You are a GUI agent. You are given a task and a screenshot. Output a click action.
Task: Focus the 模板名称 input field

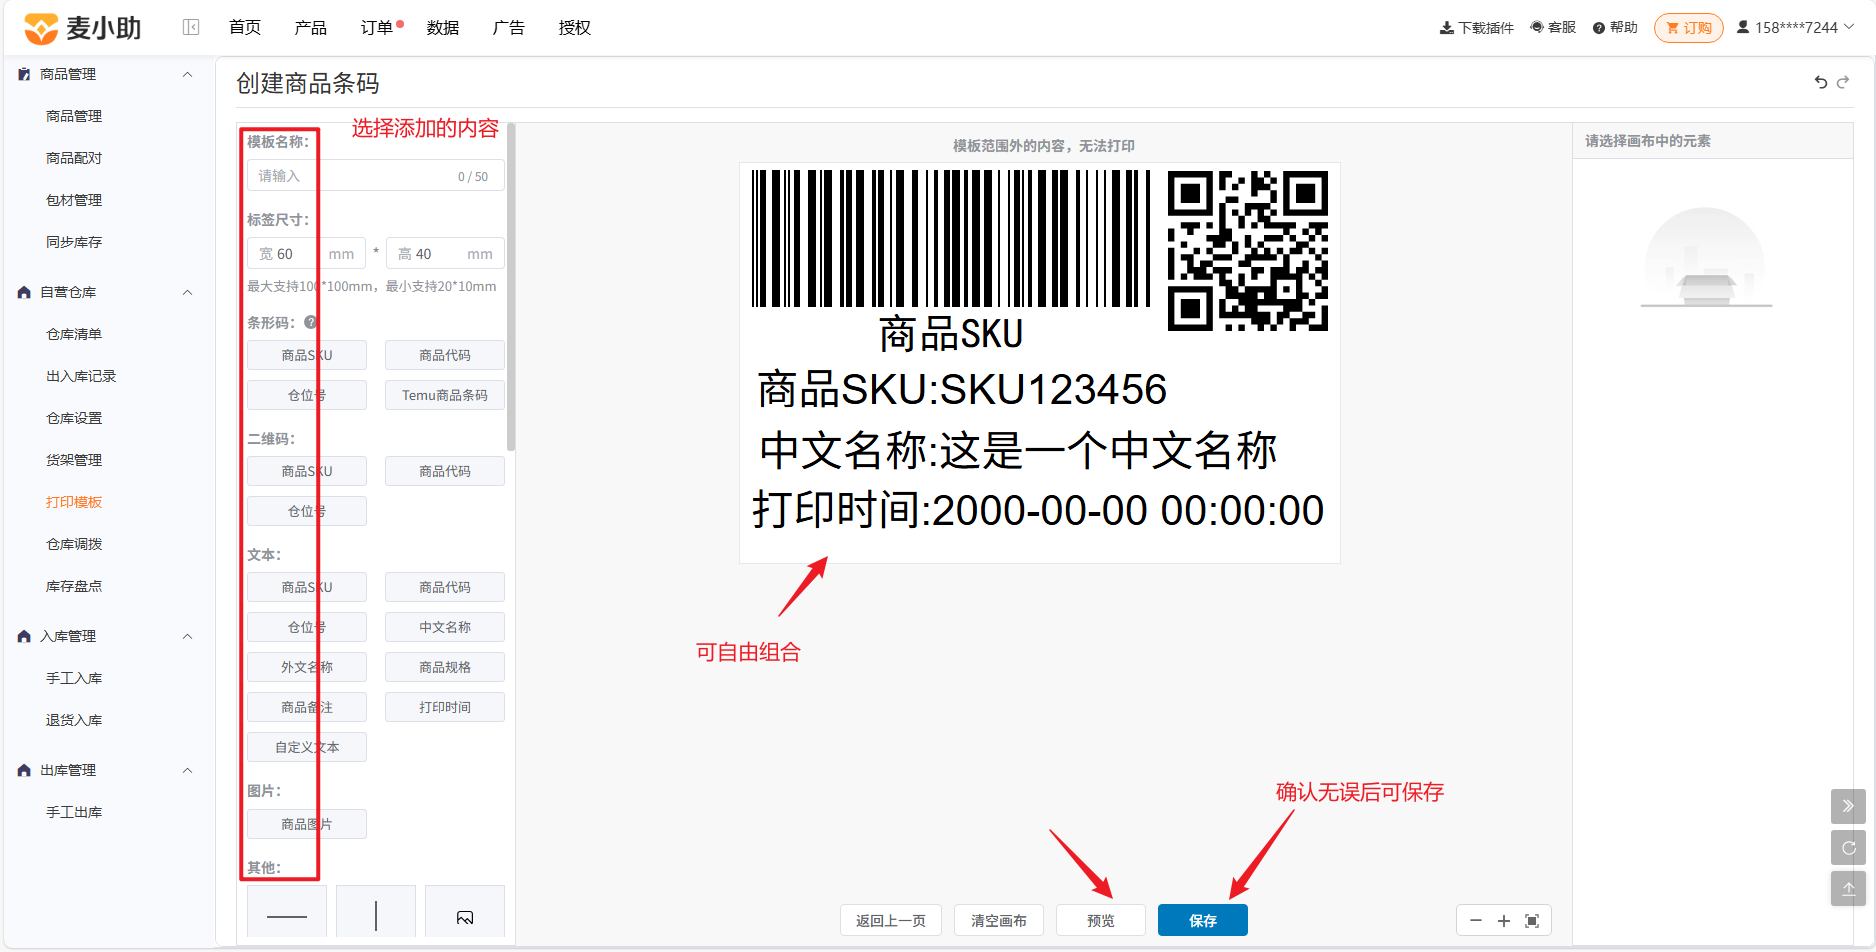(376, 176)
